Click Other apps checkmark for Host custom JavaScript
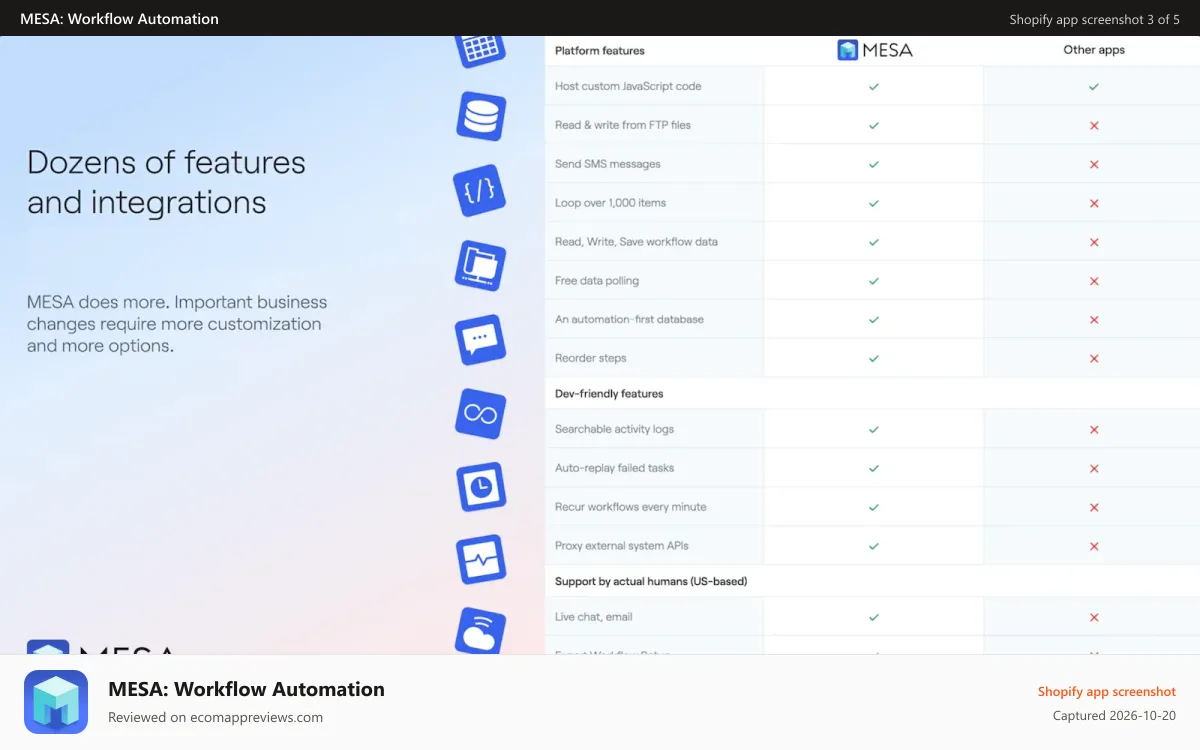 tap(1094, 87)
